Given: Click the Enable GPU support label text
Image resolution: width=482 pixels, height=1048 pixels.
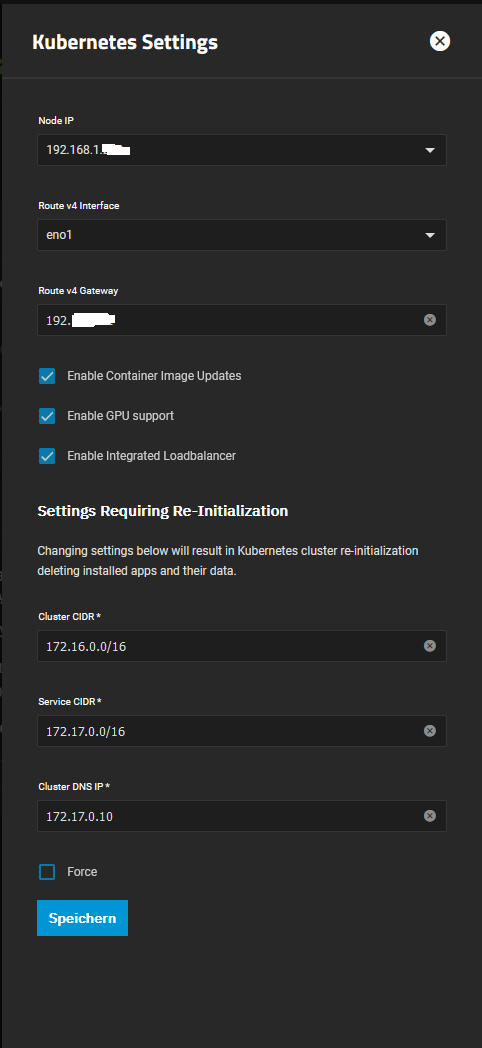Looking at the screenshot, I should click(120, 416).
